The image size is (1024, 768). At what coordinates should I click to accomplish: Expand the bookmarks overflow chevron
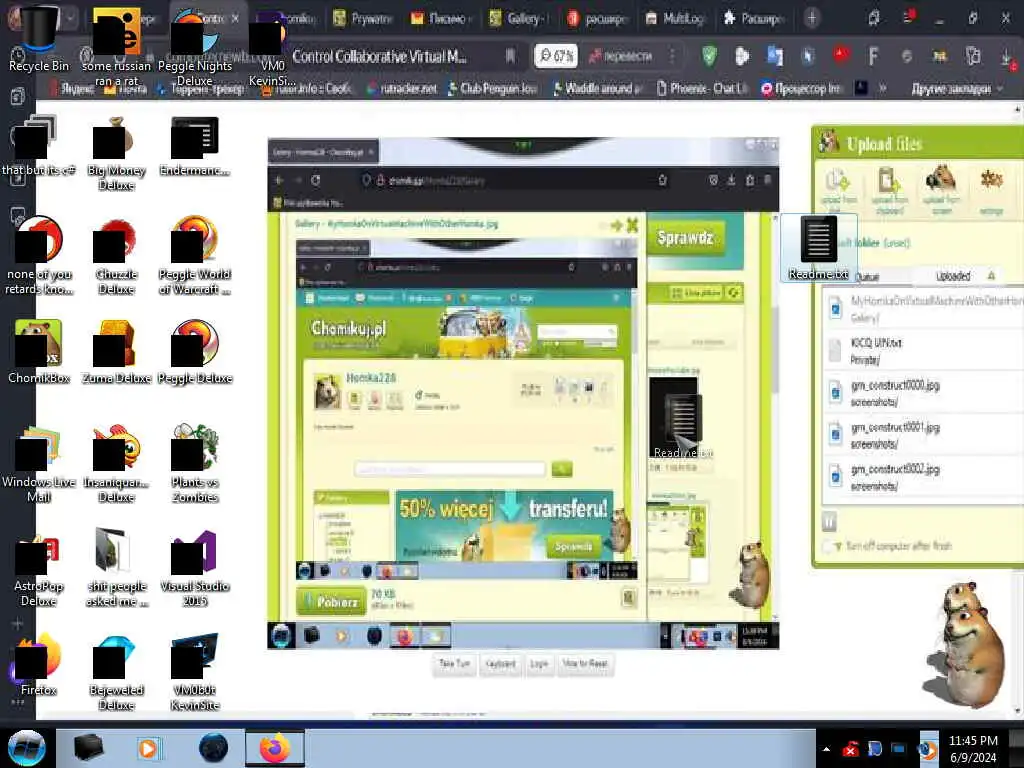883,88
